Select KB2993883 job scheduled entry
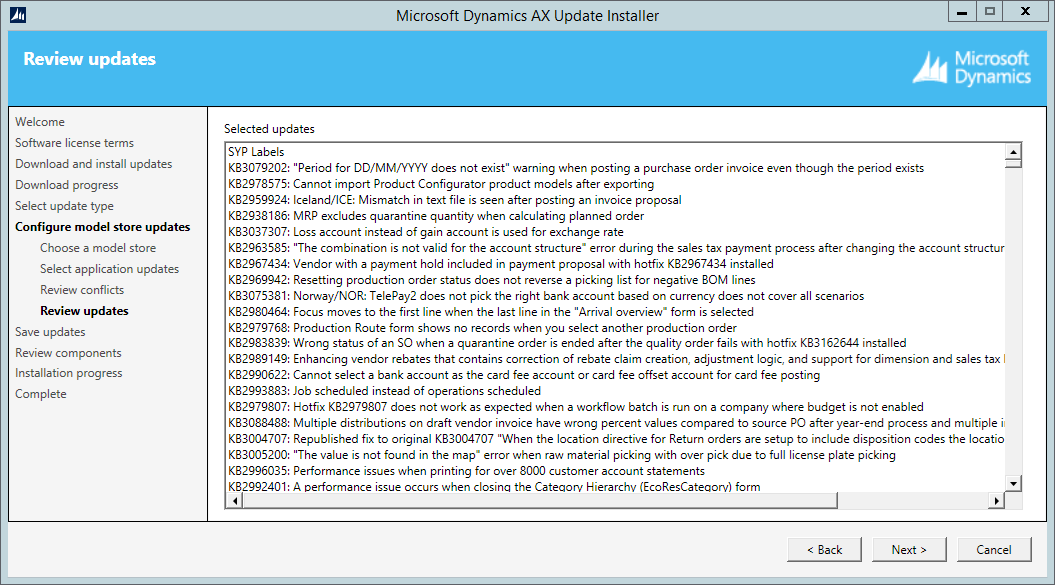 [384, 391]
